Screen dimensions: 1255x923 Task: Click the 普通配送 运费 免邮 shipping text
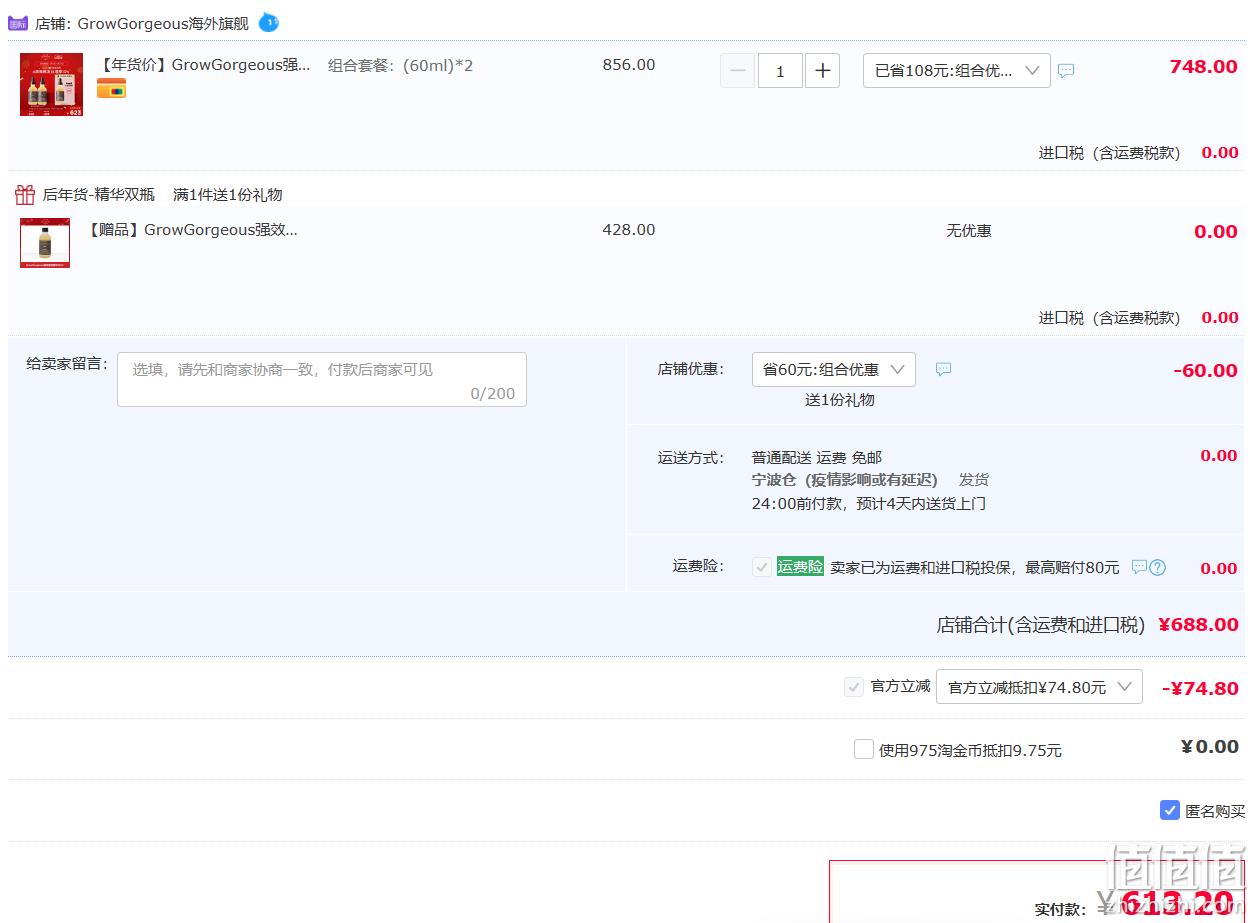[817, 458]
